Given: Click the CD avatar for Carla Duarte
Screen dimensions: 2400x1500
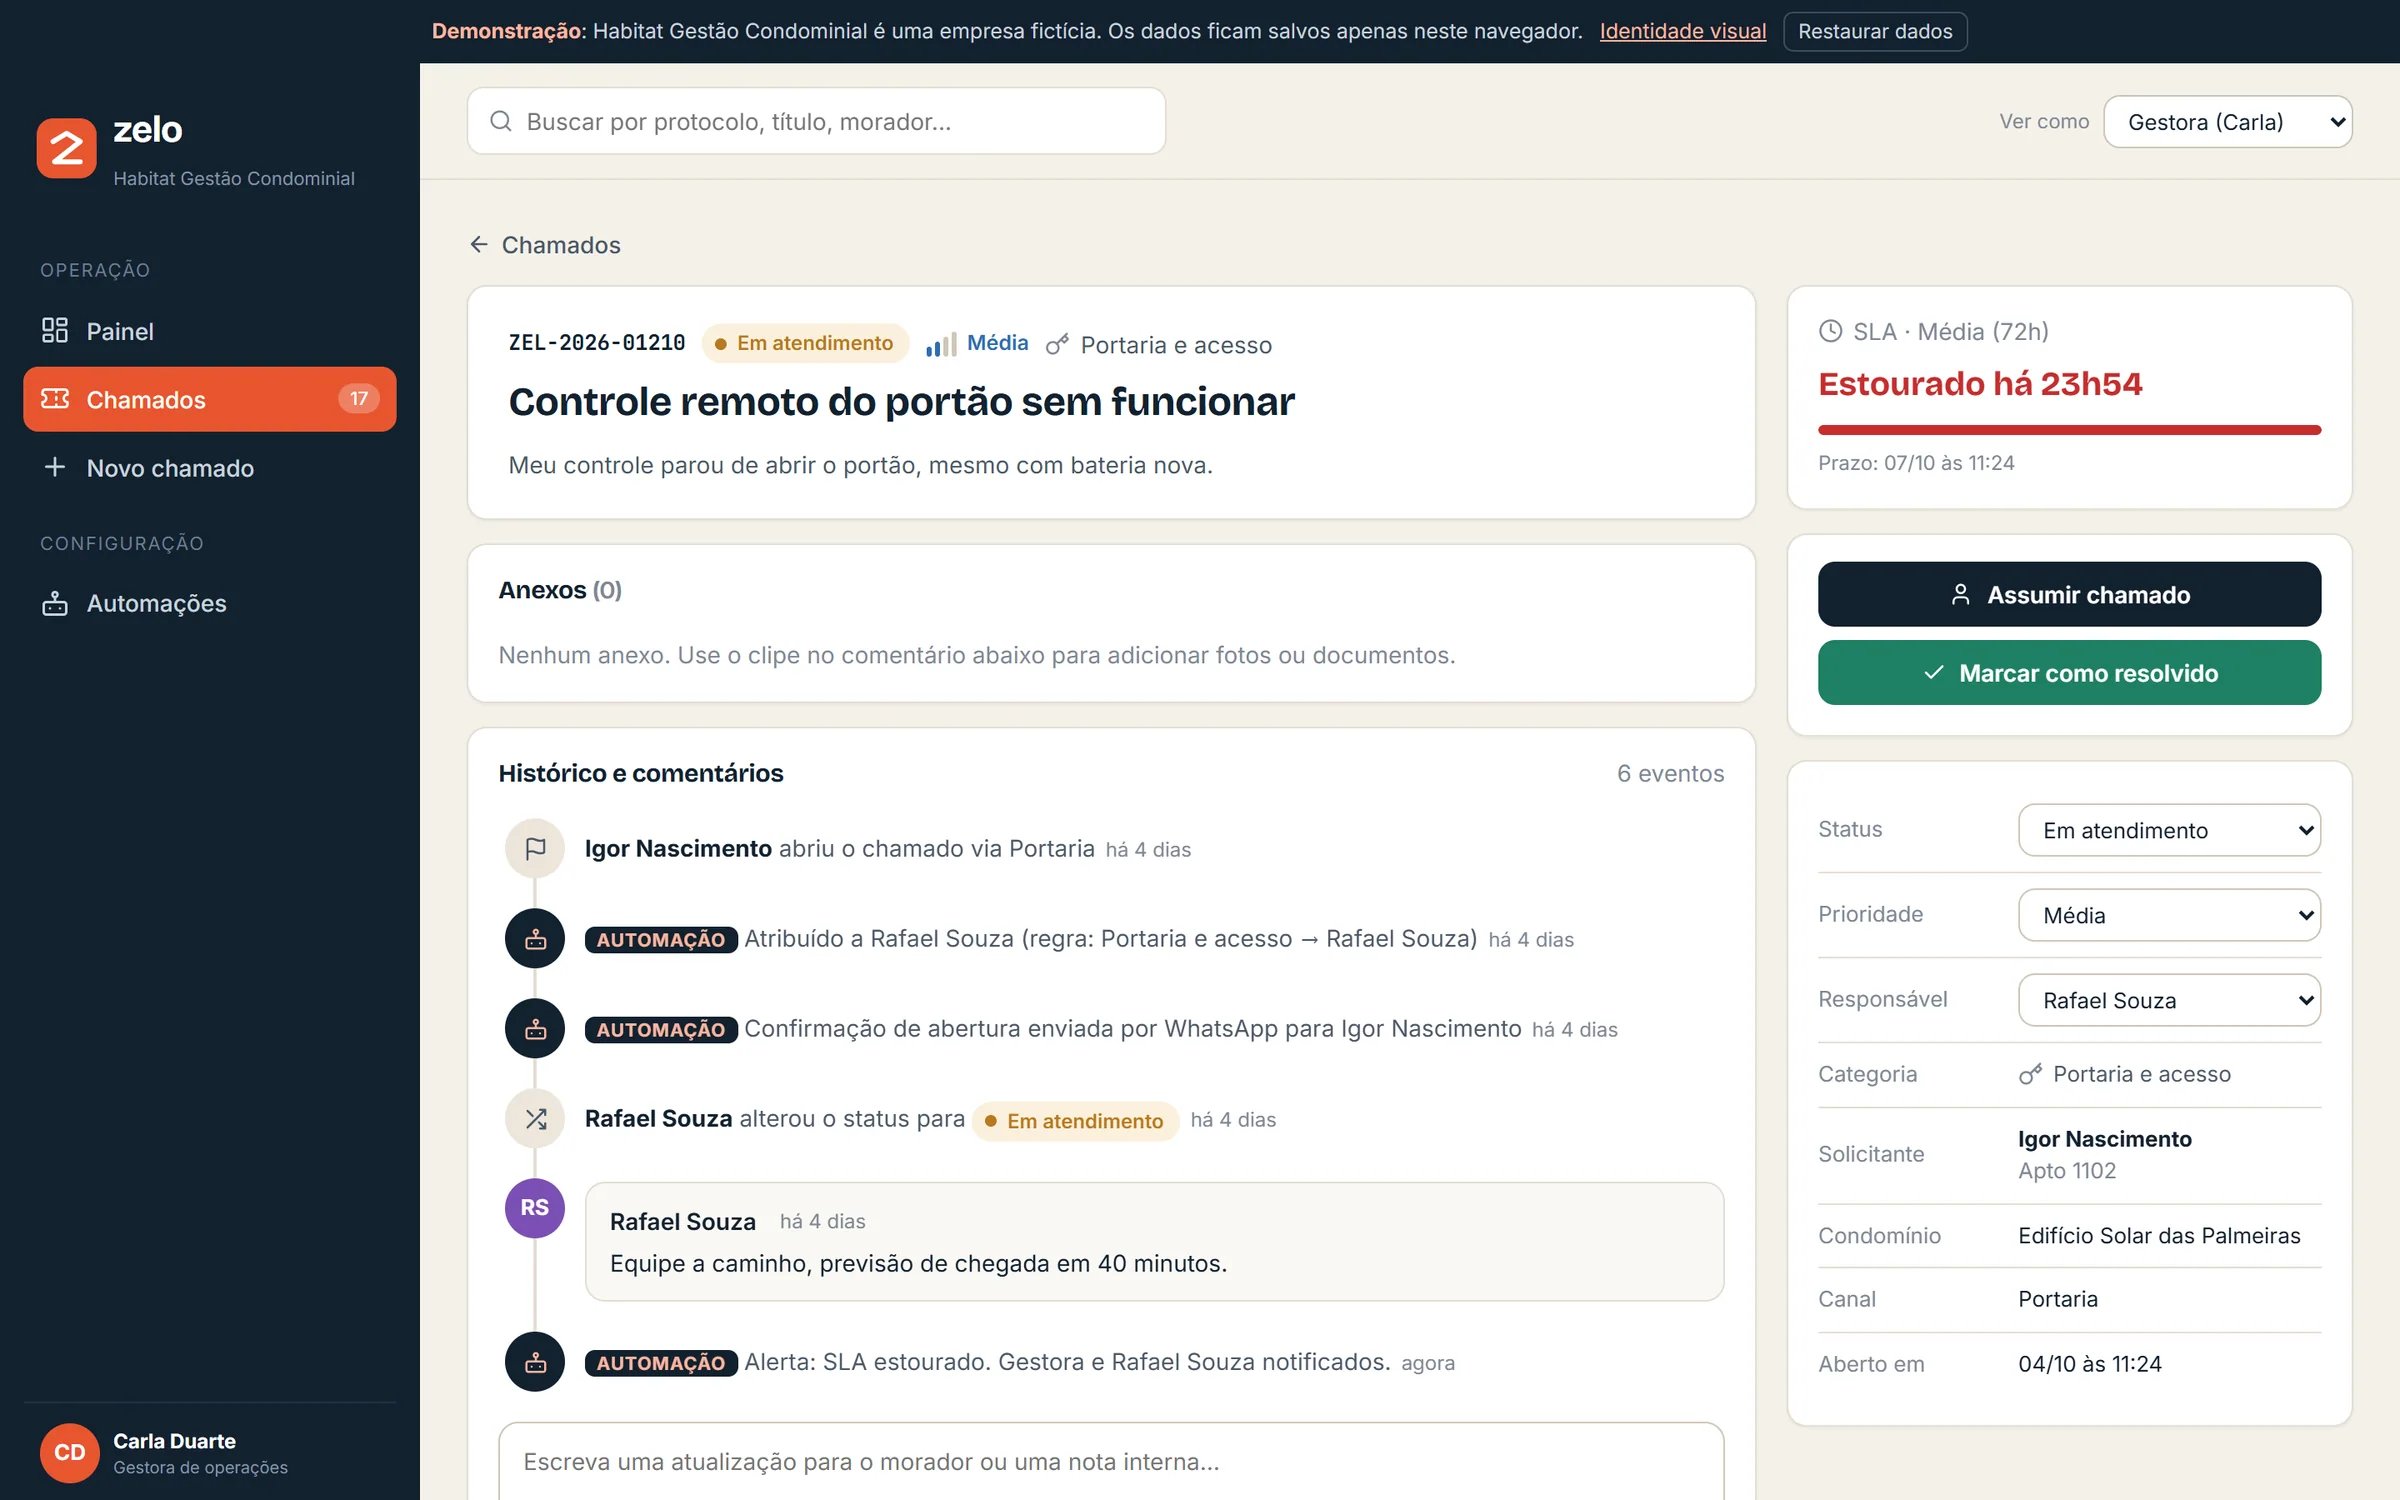Looking at the screenshot, I should click(70, 1452).
